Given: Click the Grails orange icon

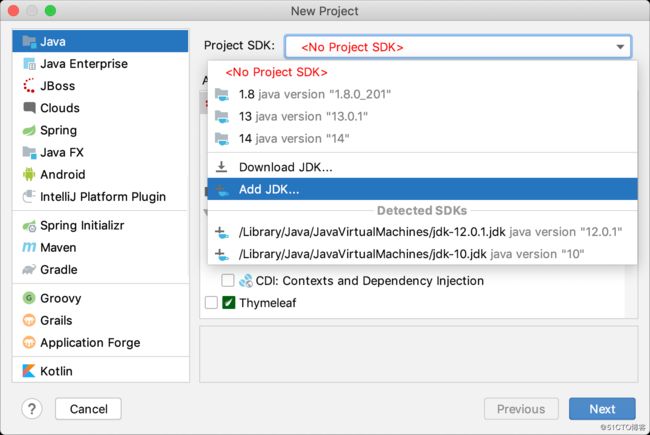Looking at the screenshot, I should coord(29,320).
